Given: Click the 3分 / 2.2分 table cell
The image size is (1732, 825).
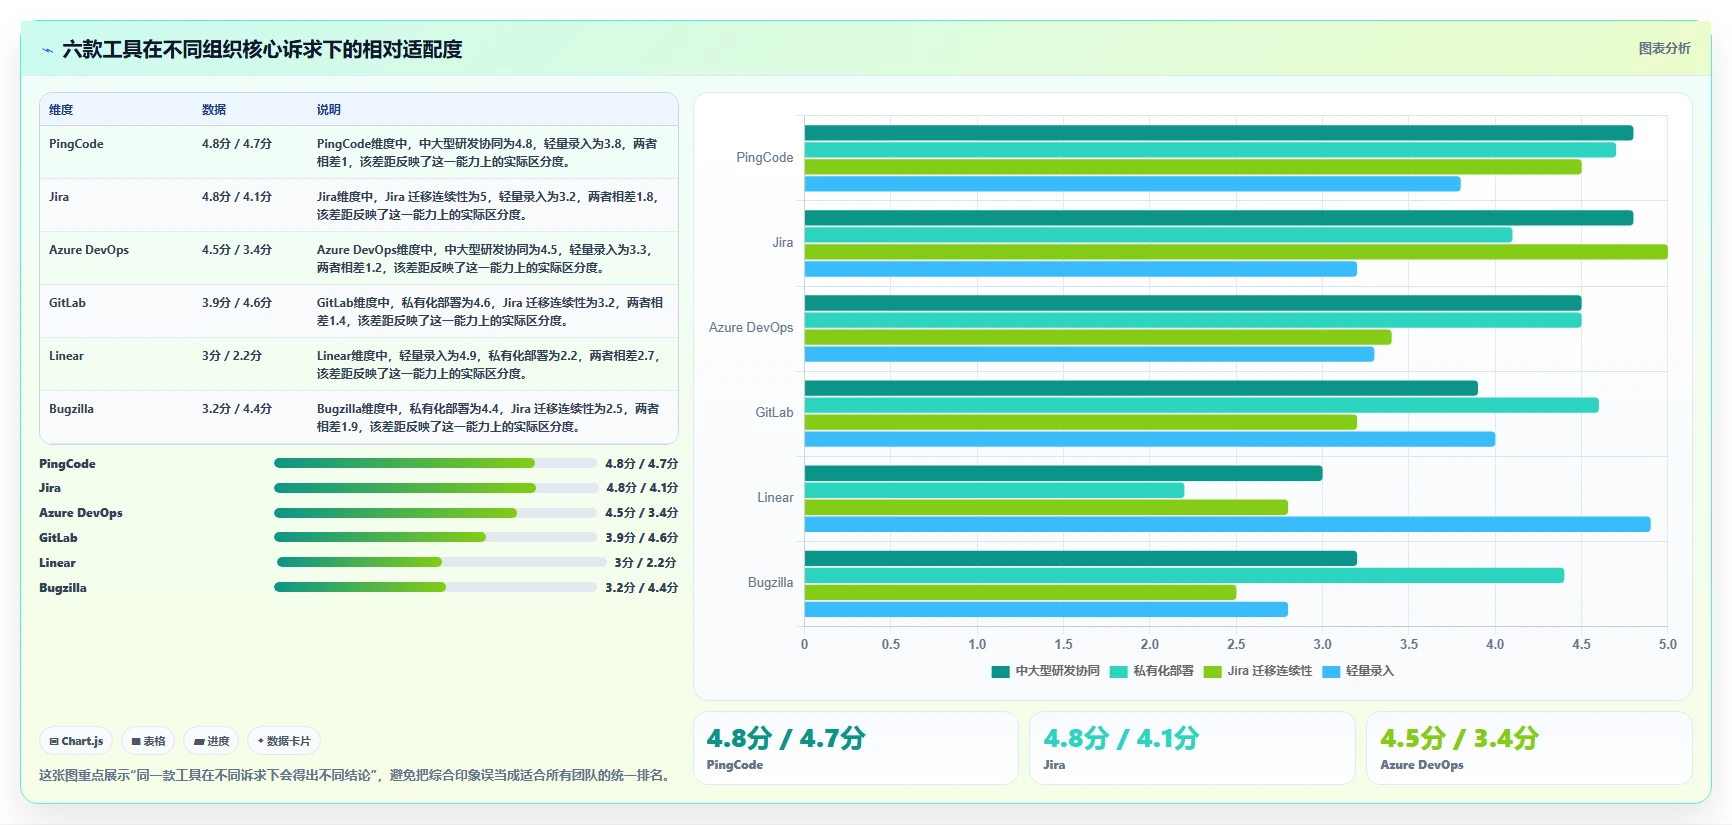Looking at the screenshot, I should click(232, 356).
